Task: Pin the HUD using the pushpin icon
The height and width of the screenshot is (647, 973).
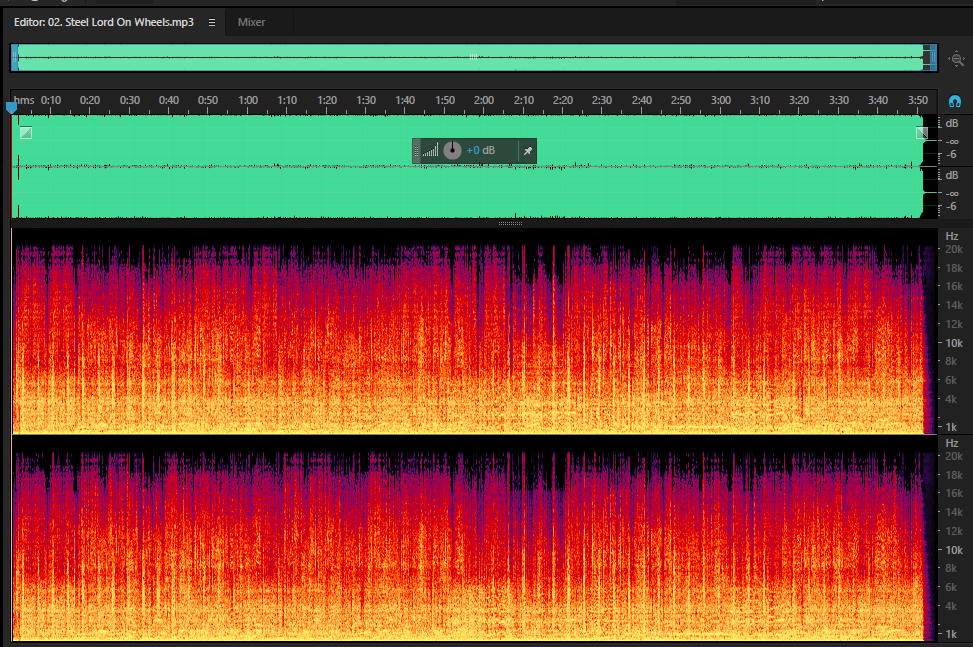Action: (x=527, y=151)
